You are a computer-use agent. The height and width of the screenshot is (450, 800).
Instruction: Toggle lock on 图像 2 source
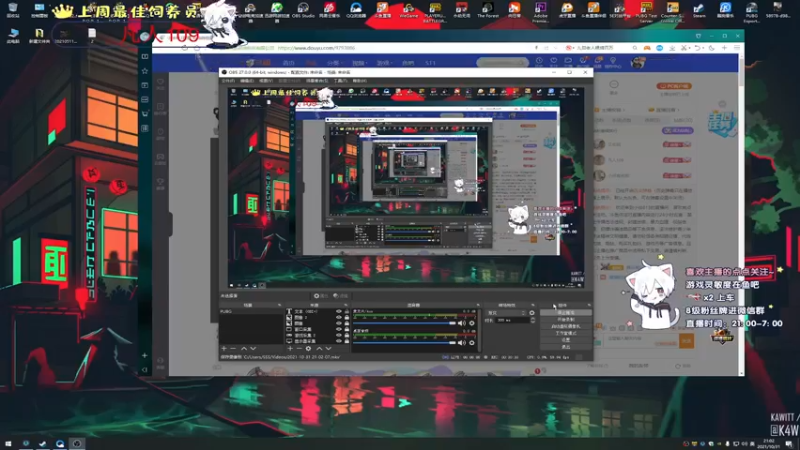[347, 317]
